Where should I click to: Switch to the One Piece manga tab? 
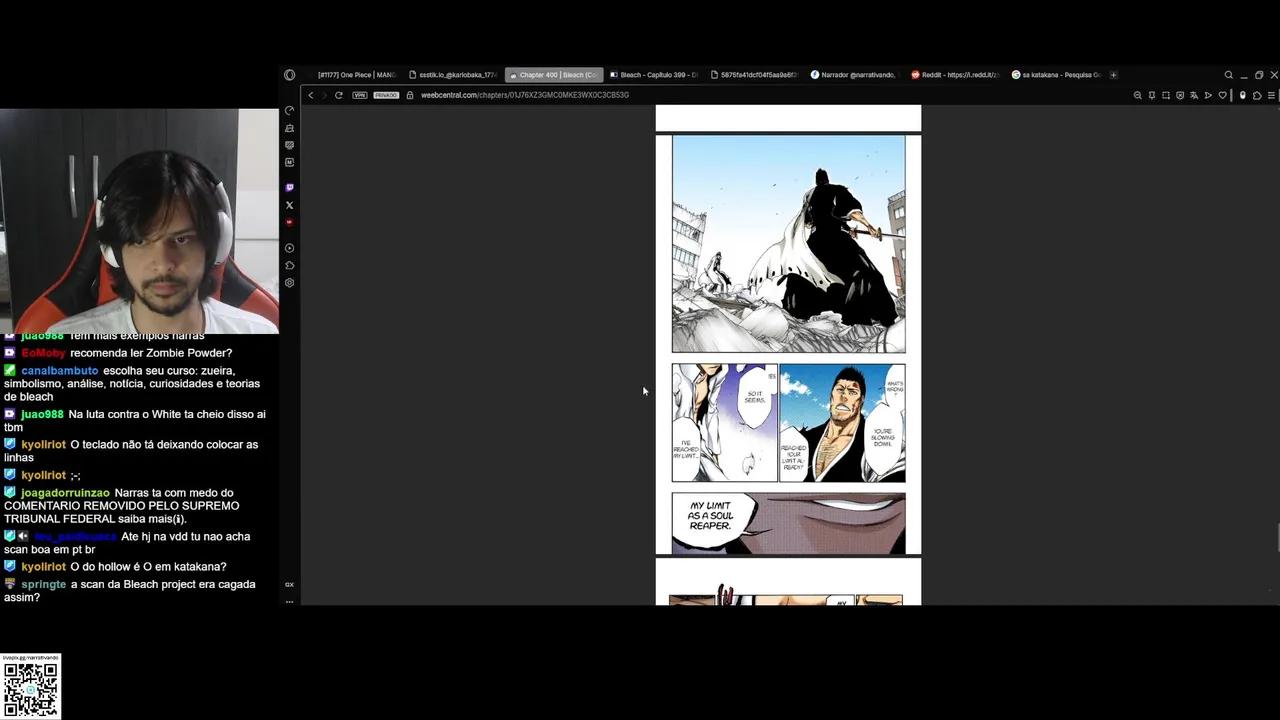[353, 75]
